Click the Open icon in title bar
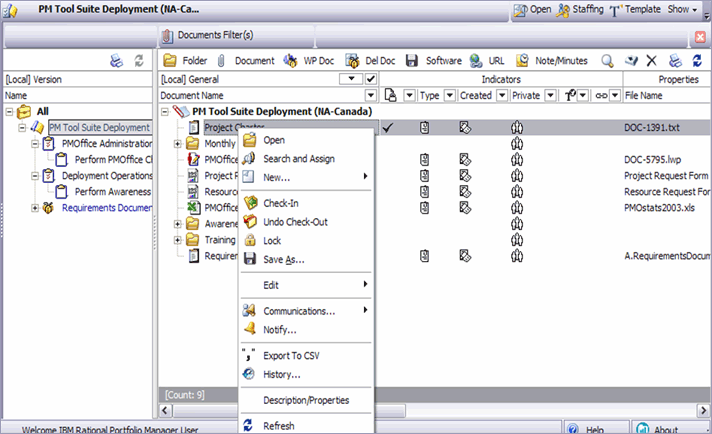712x434 pixels. pos(520,10)
